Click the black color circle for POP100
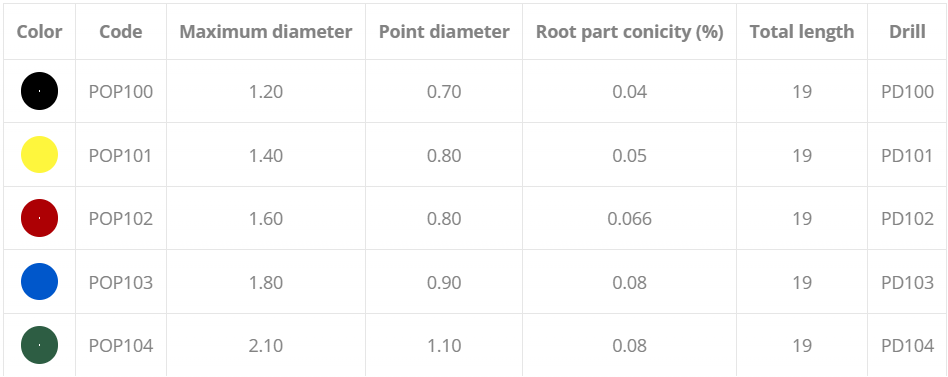The height and width of the screenshot is (377, 948). 39,91
